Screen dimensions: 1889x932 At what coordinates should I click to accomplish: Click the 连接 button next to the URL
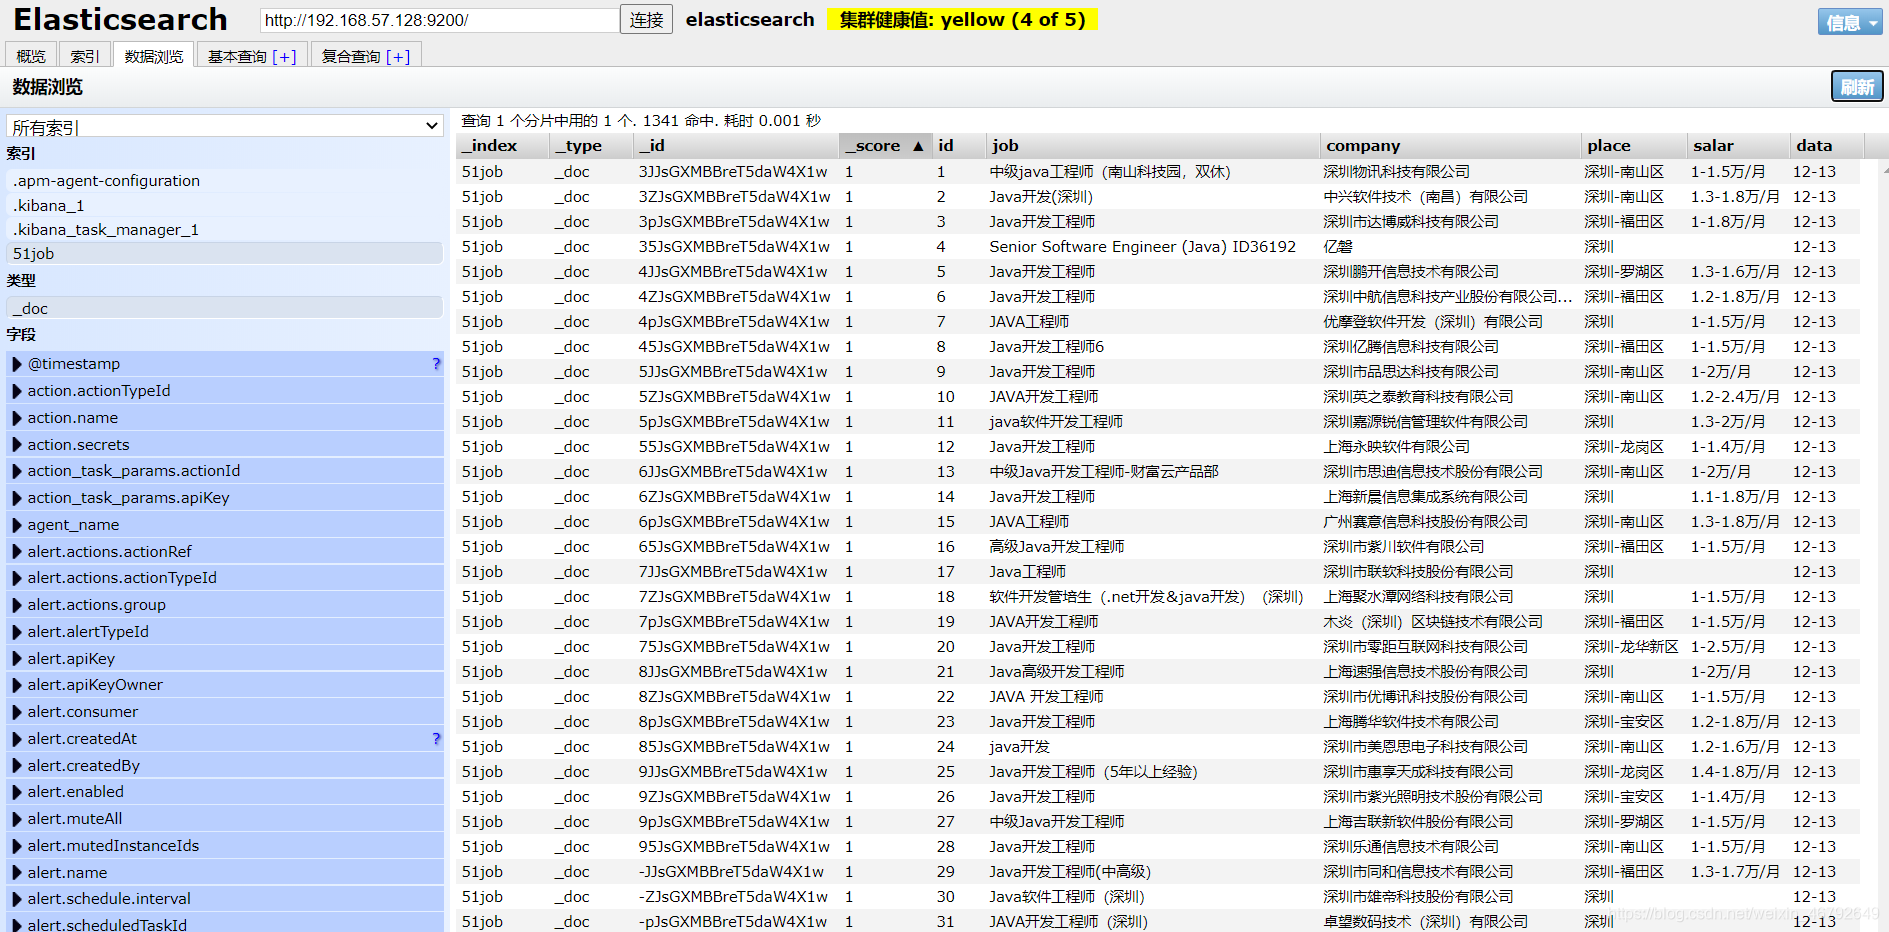tap(645, 19)
